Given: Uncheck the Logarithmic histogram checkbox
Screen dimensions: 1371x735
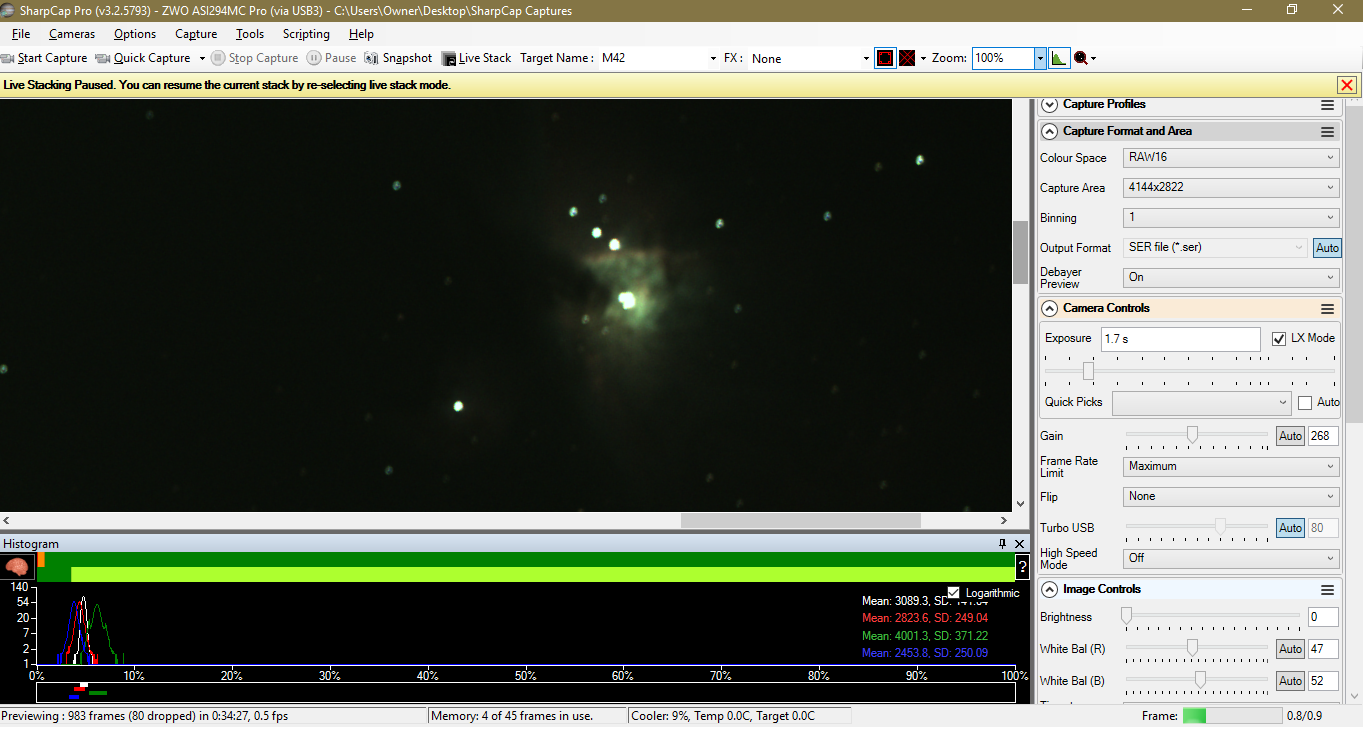Looking at the screenshot, I should pos(953,593).
